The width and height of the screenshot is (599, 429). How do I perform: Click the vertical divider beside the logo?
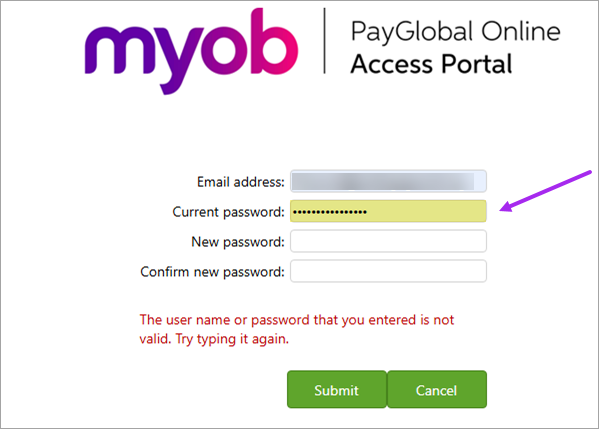click(x=325, y=40)
